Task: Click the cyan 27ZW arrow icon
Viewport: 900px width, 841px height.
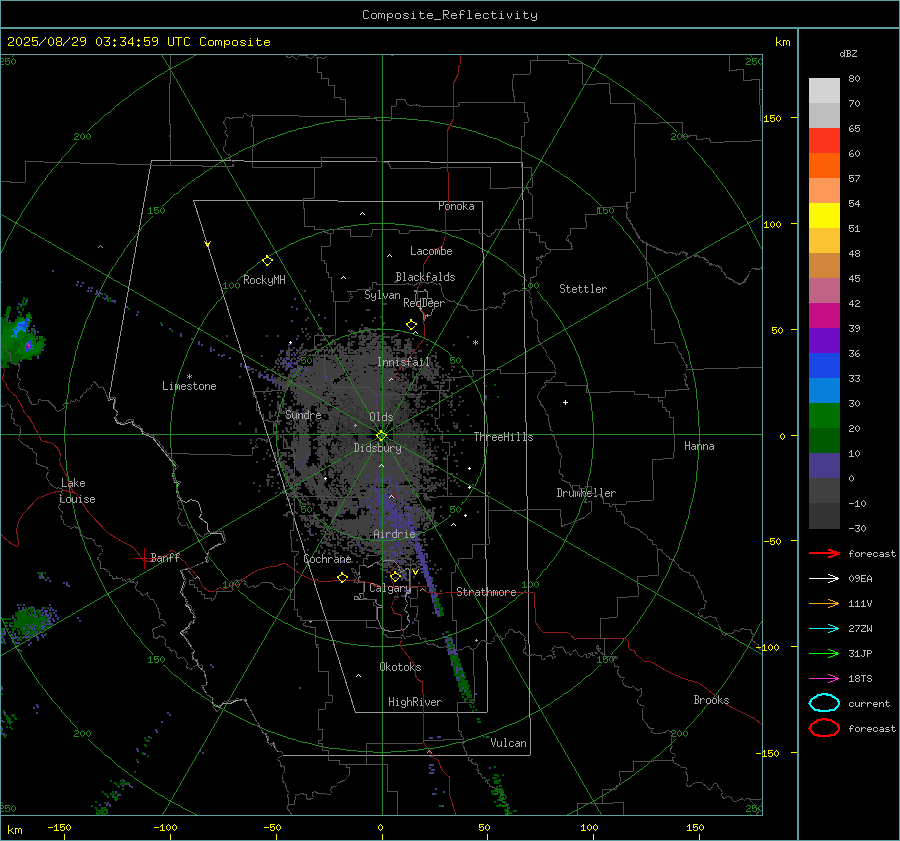Action: tap(824, 628)
